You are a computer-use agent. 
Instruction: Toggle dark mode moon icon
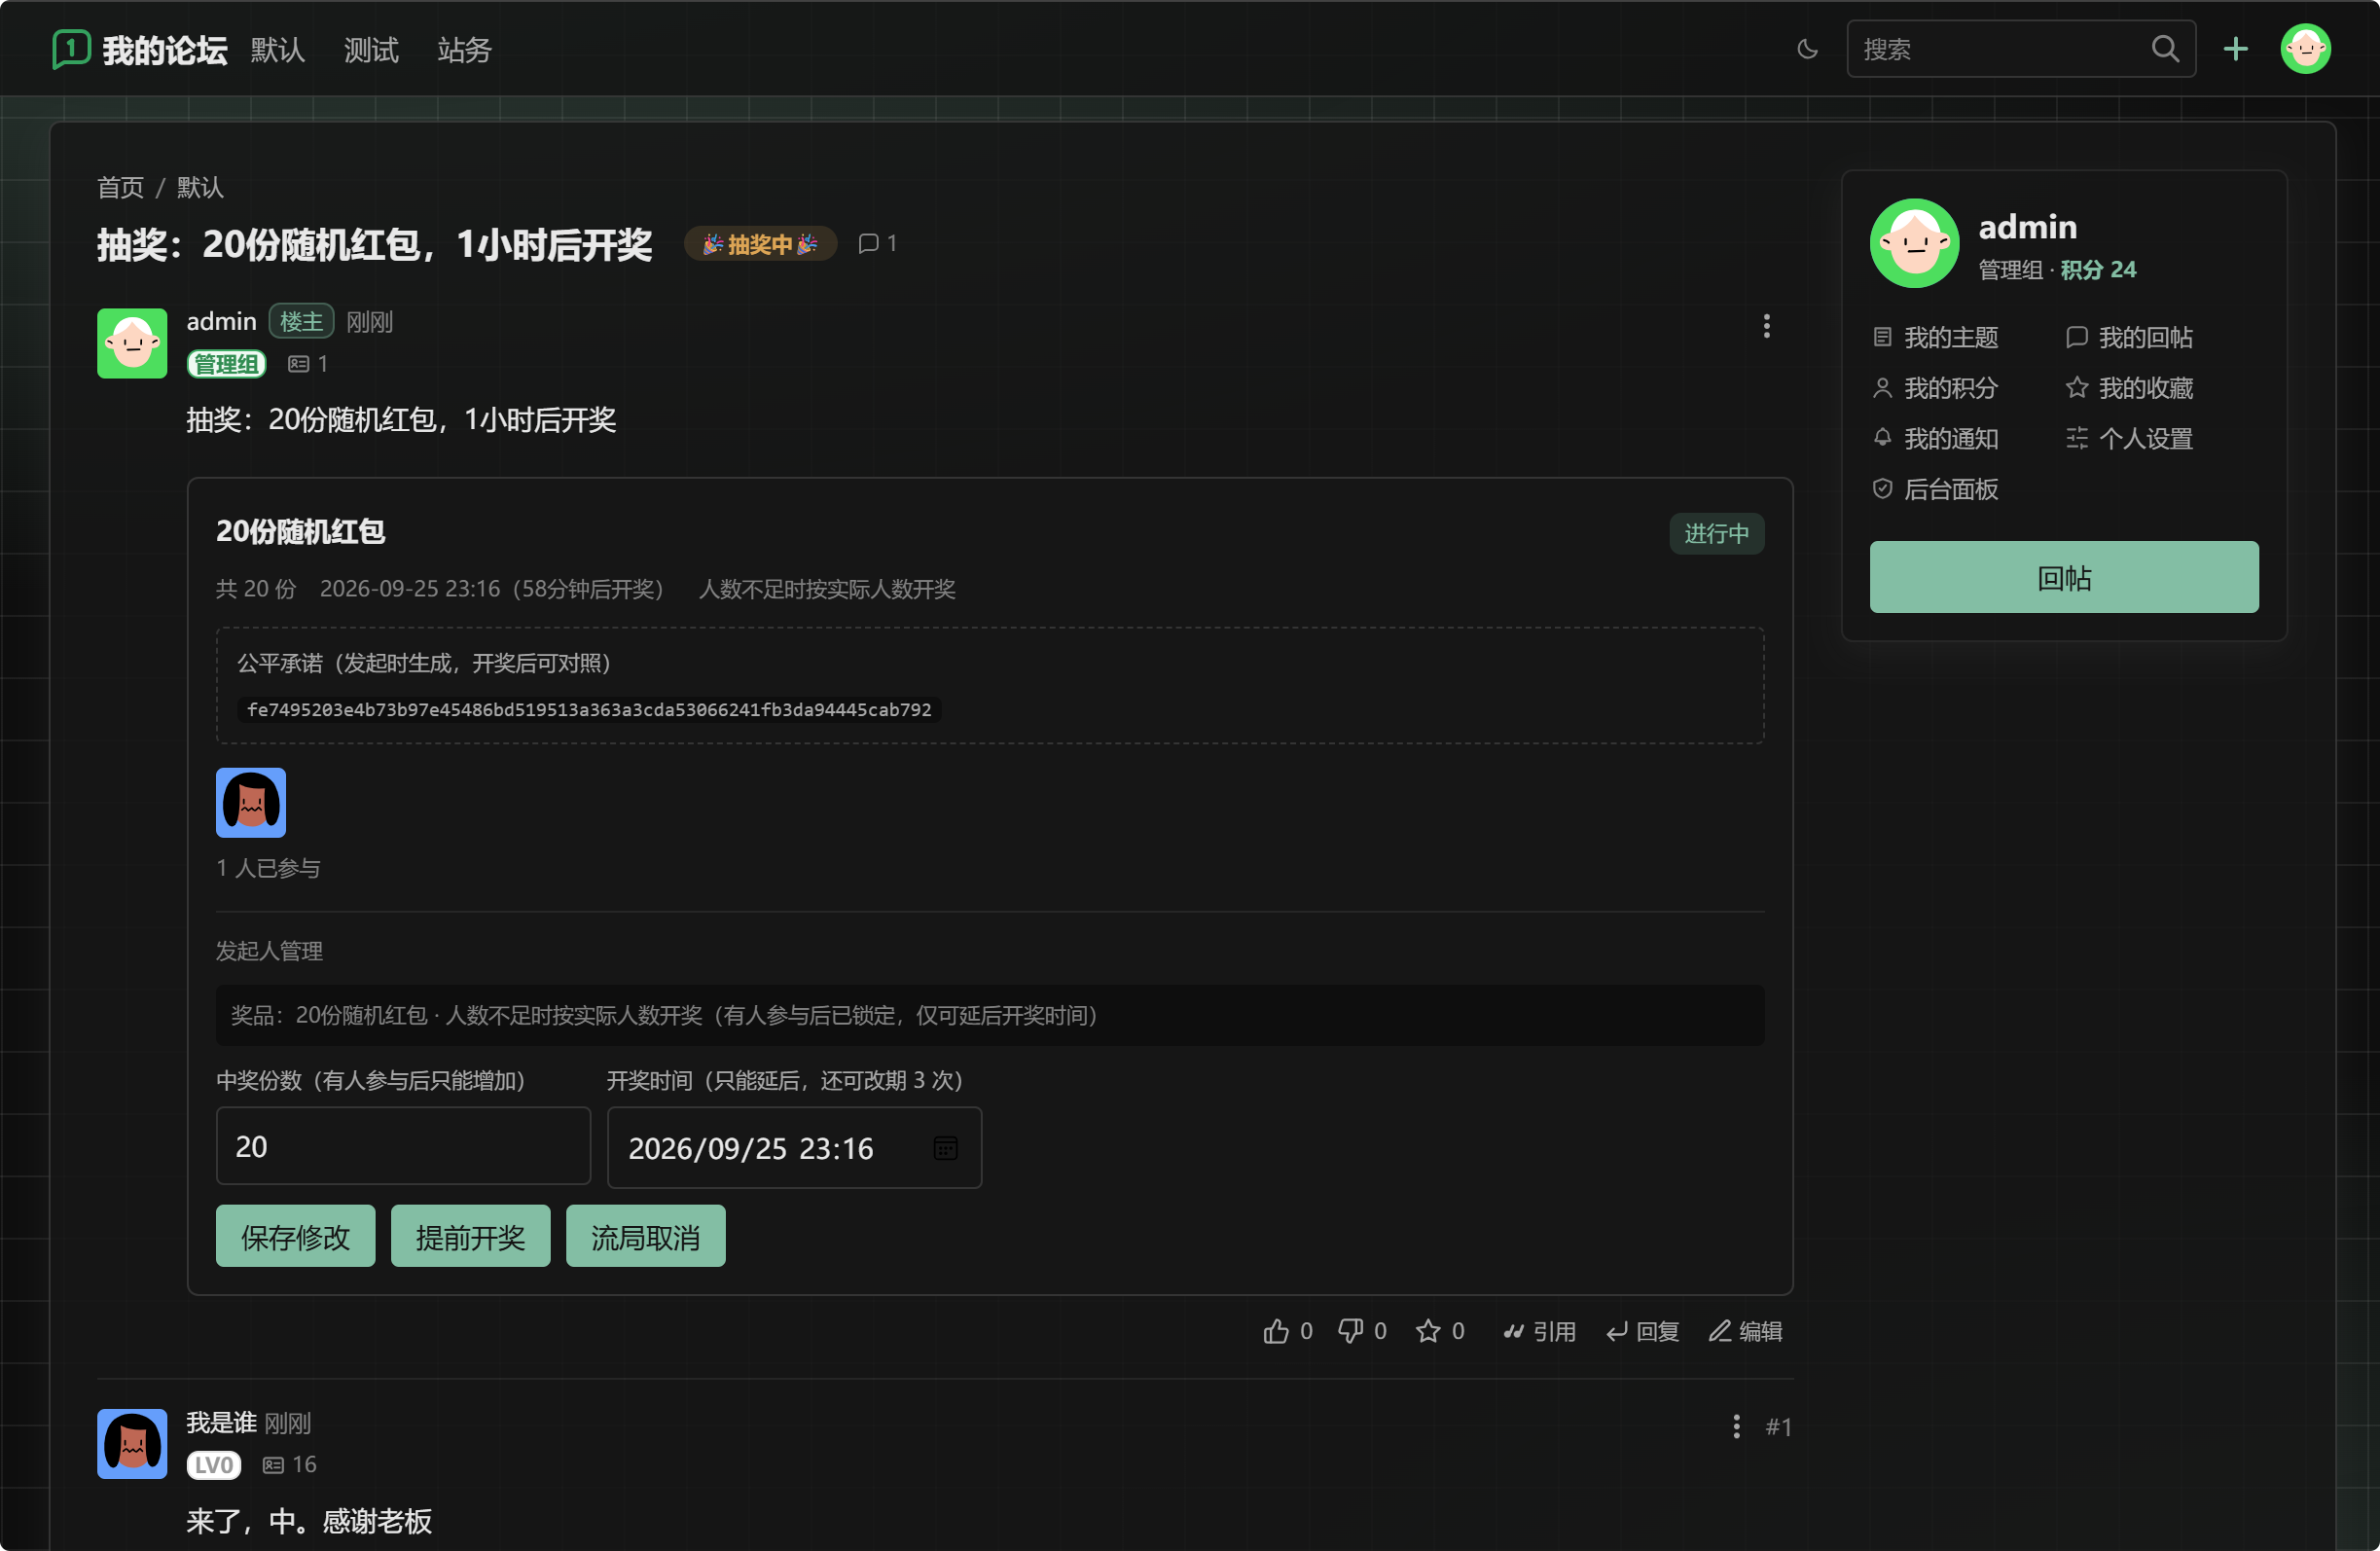(x=1807, y=48)
